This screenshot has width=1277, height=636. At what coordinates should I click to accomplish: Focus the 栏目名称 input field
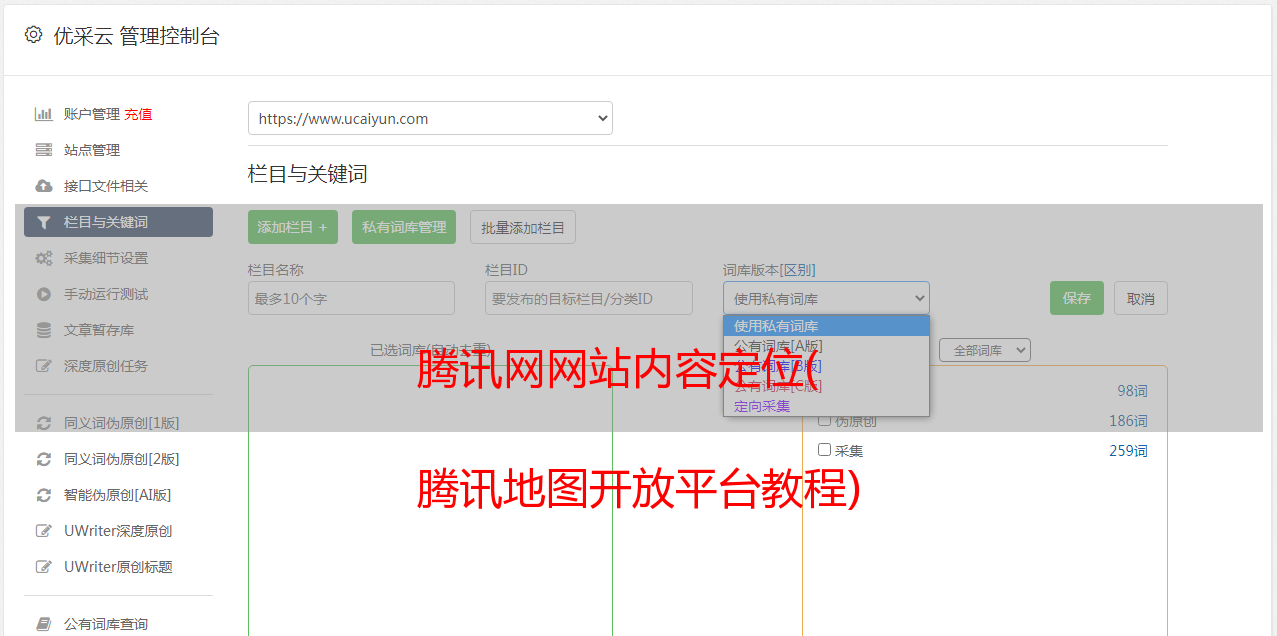pos(351,298)
